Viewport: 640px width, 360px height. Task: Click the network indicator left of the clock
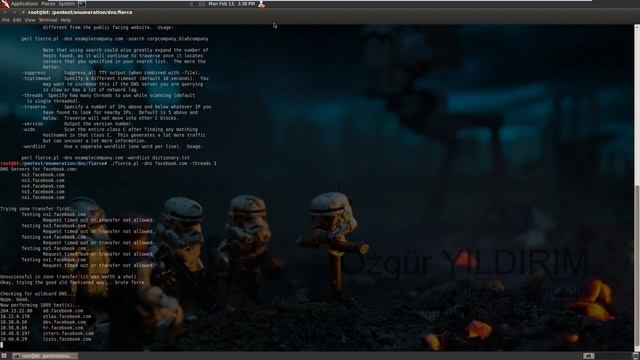(x=202, y=4)
